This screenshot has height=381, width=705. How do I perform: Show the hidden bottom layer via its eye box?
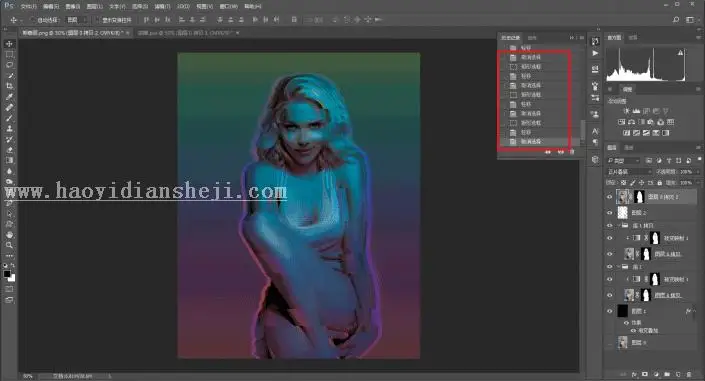[x=610, y=343]
